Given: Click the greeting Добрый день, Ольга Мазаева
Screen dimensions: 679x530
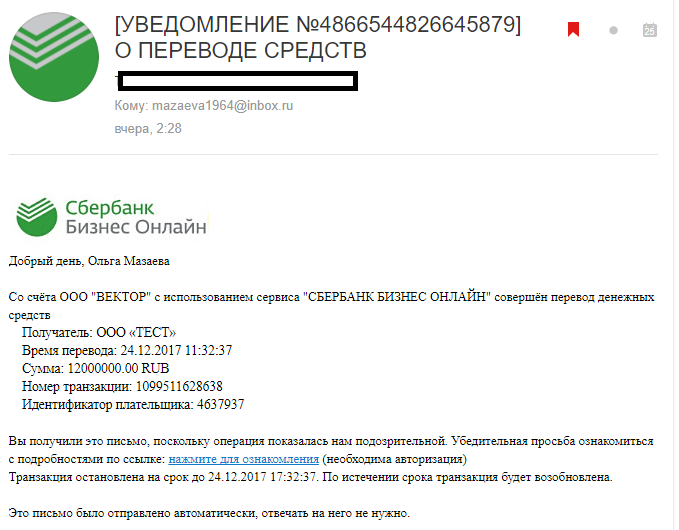Looking at the screenshot, I should coord(89,261).
